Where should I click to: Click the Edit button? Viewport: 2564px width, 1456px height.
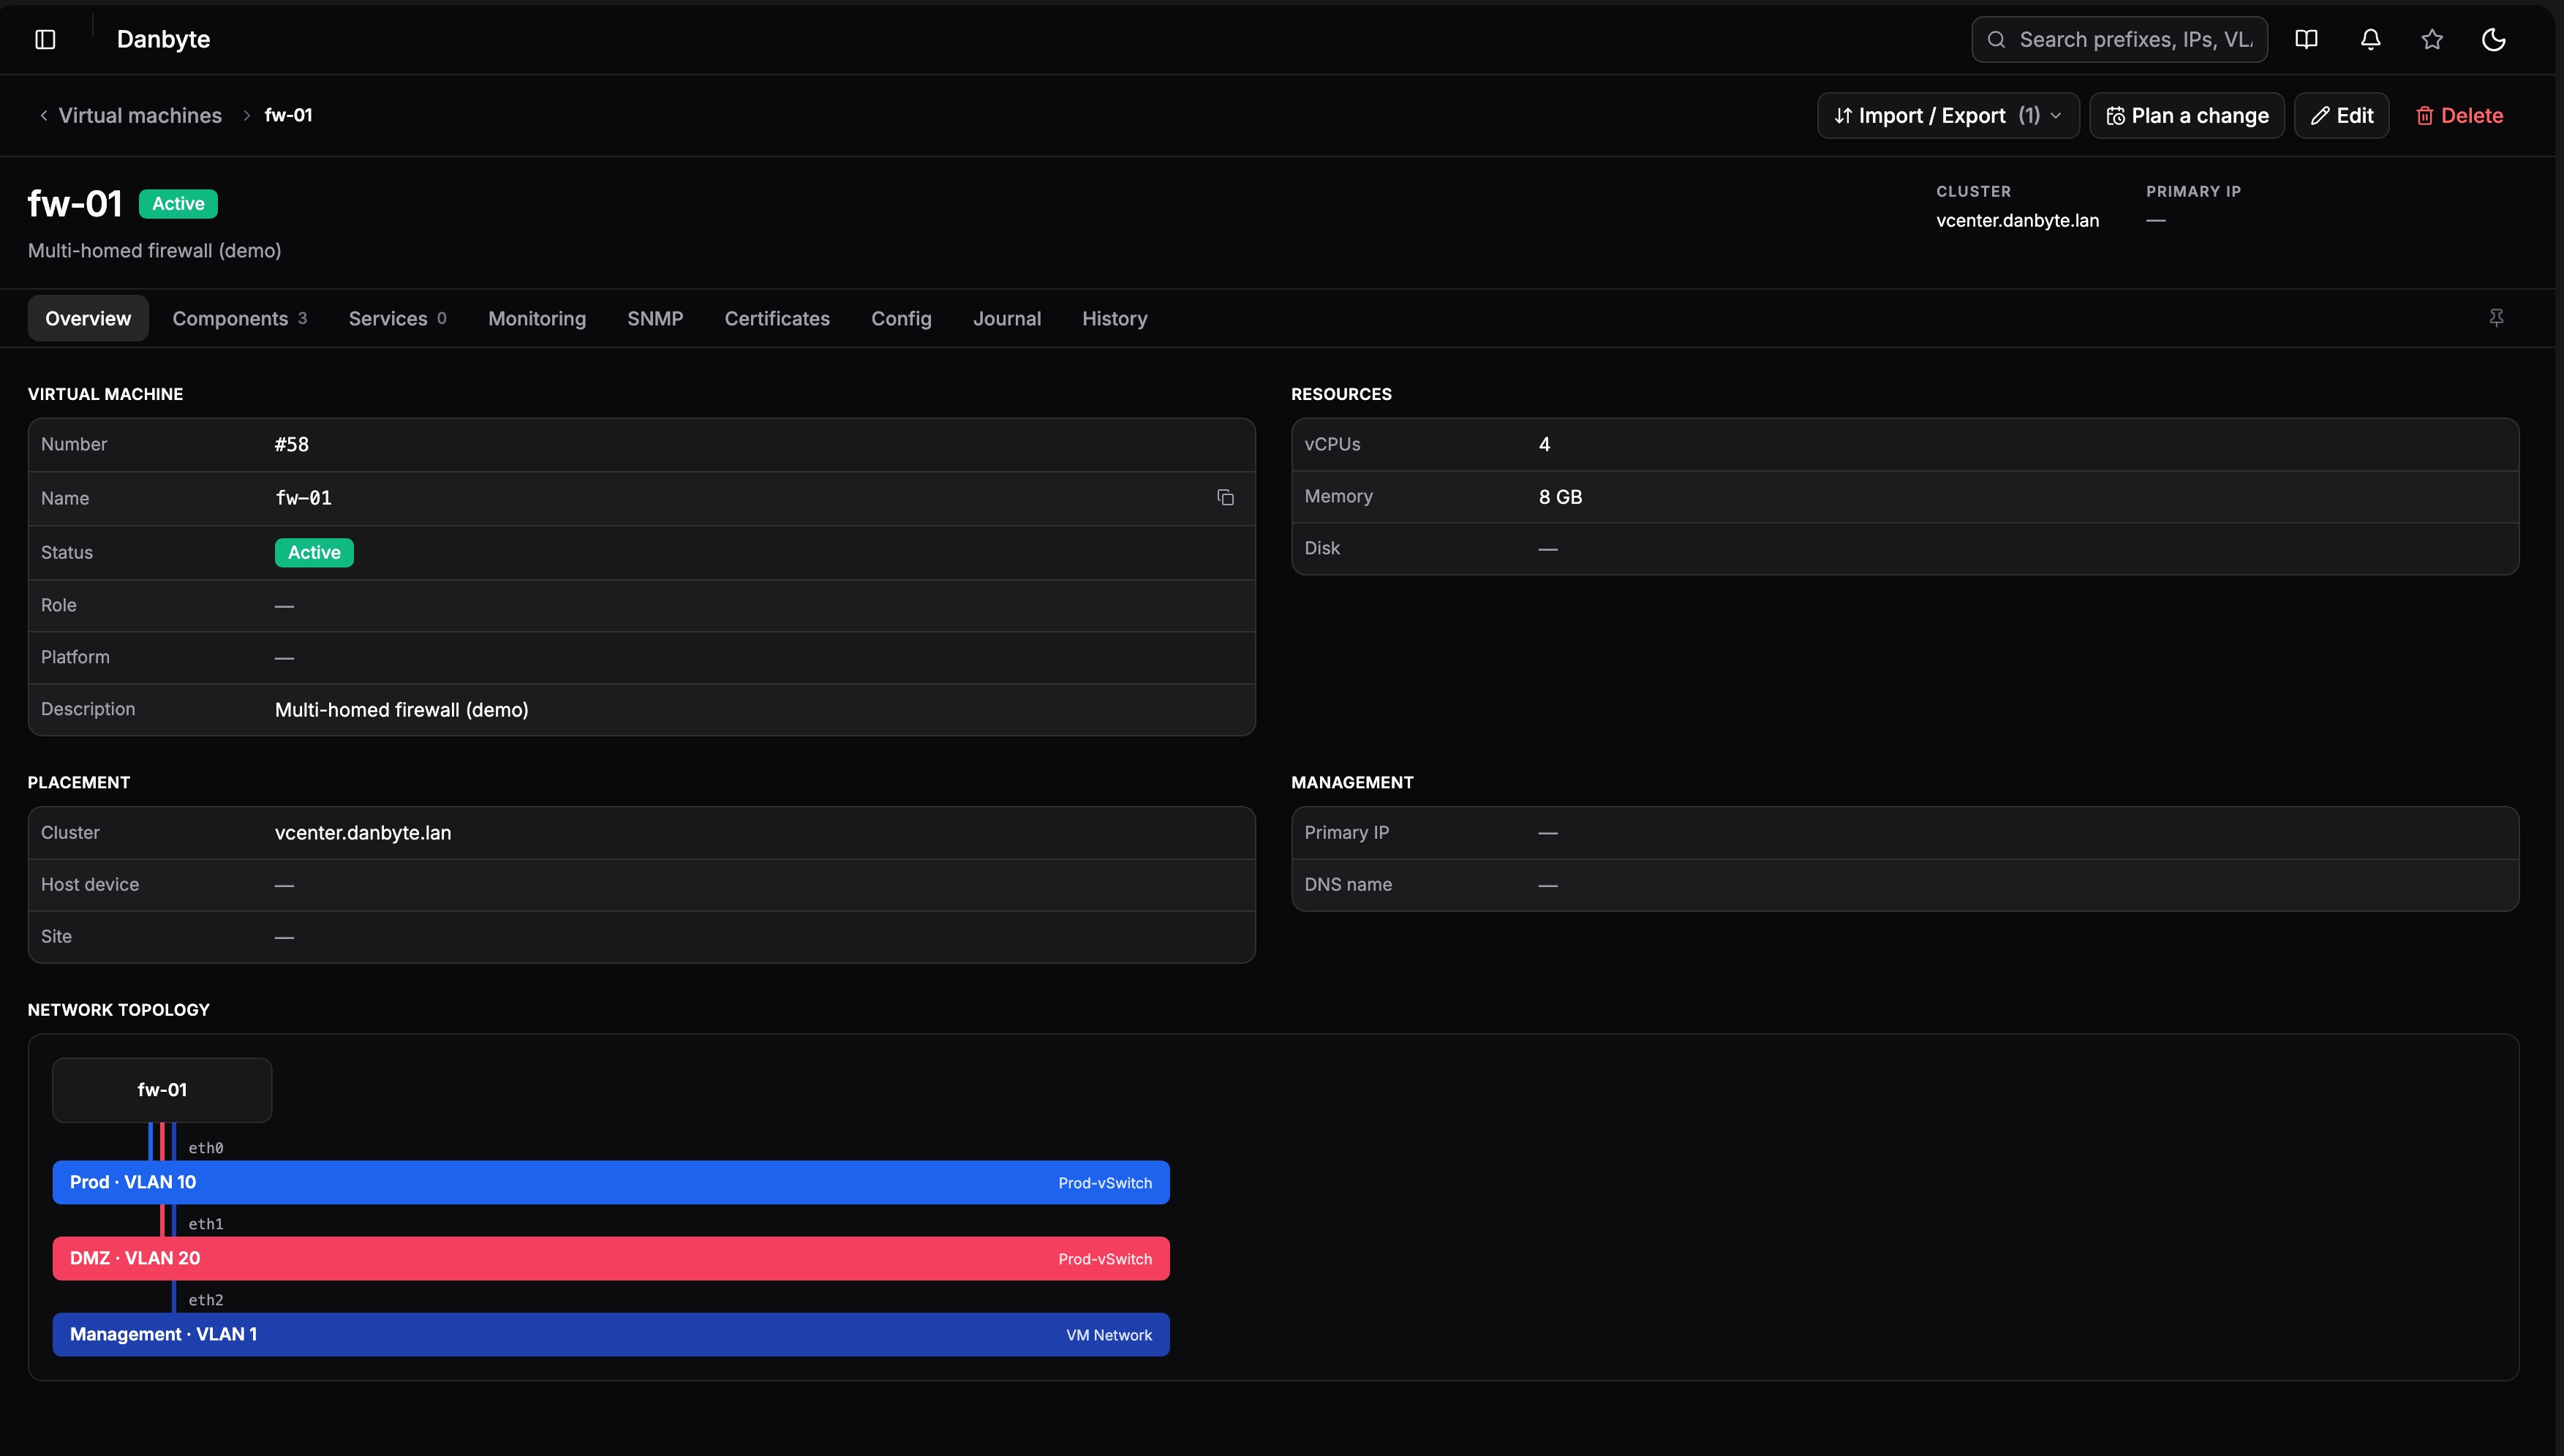tap(2341, 116)
